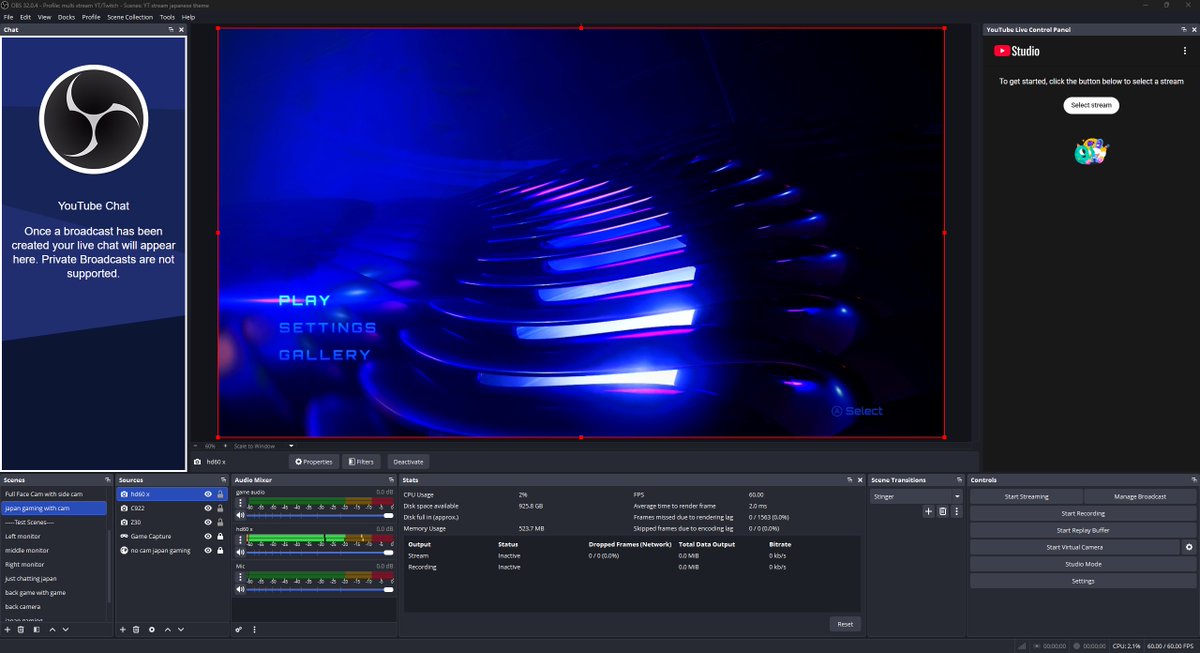Open hd60 x audio channel options menu
This screenshot has height=653, width=1200.
click(x=240, y=539)
